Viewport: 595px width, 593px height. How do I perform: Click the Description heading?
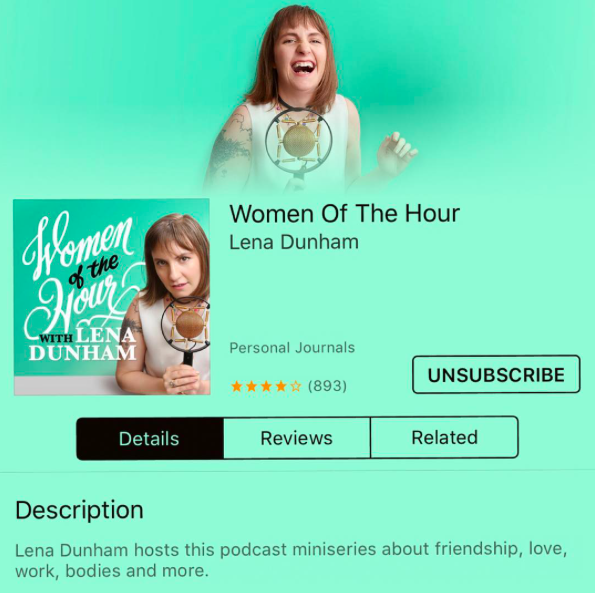tap(79, 510)
